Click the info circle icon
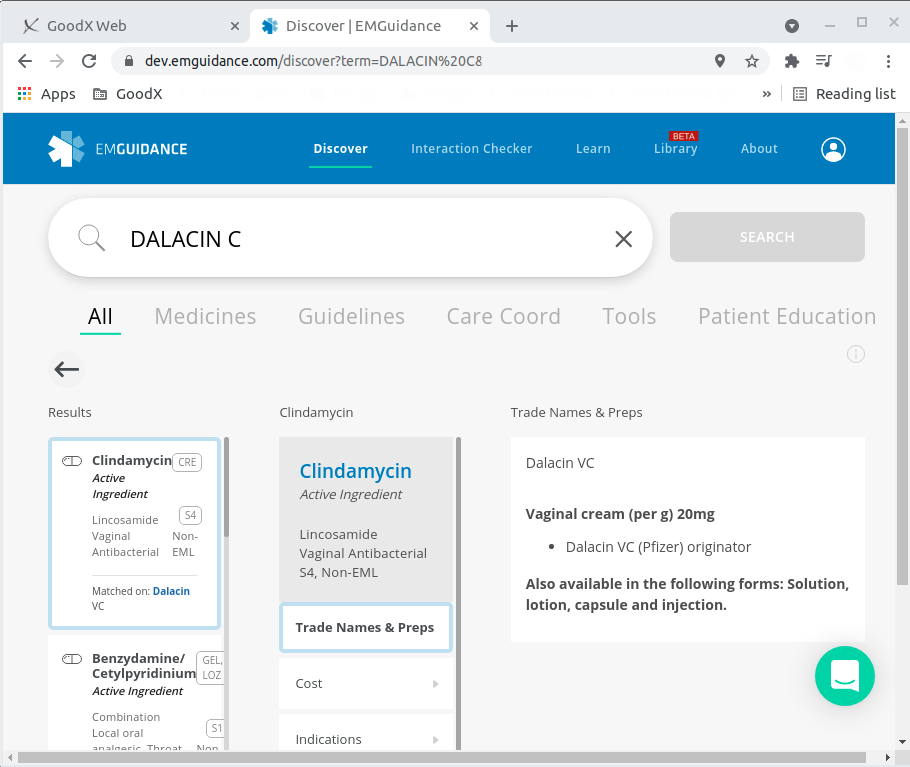 pyautogui.click(x=855, y=354)
